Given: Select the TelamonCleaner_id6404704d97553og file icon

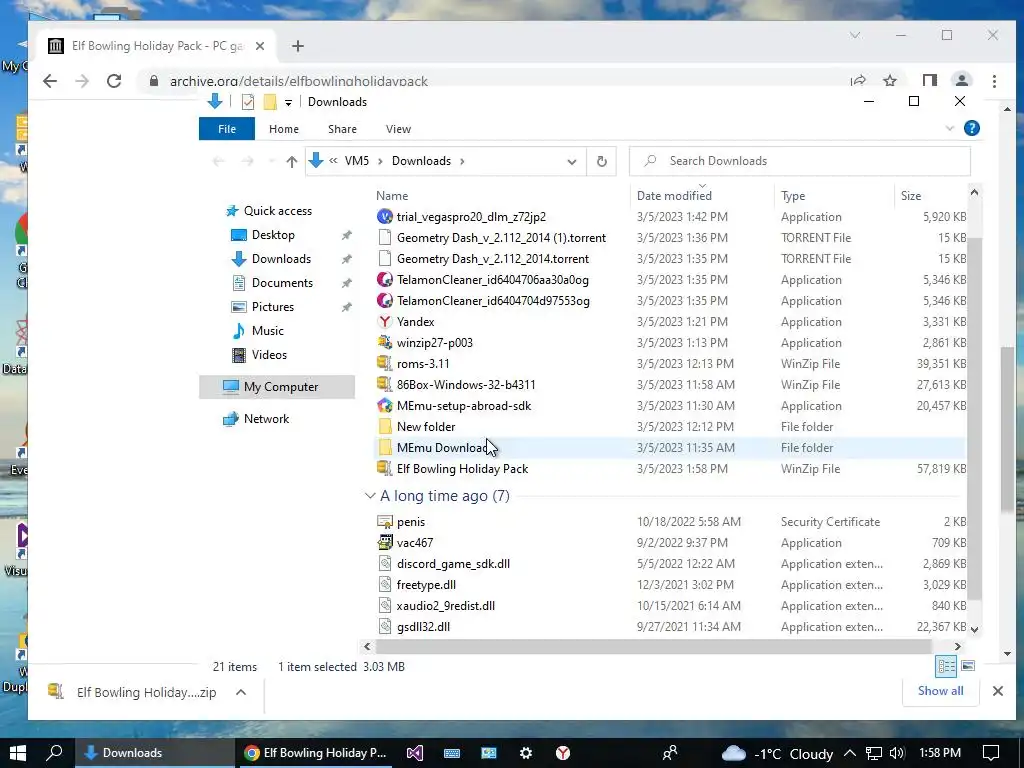Looking at the screenshot, I should click(385, 300).
